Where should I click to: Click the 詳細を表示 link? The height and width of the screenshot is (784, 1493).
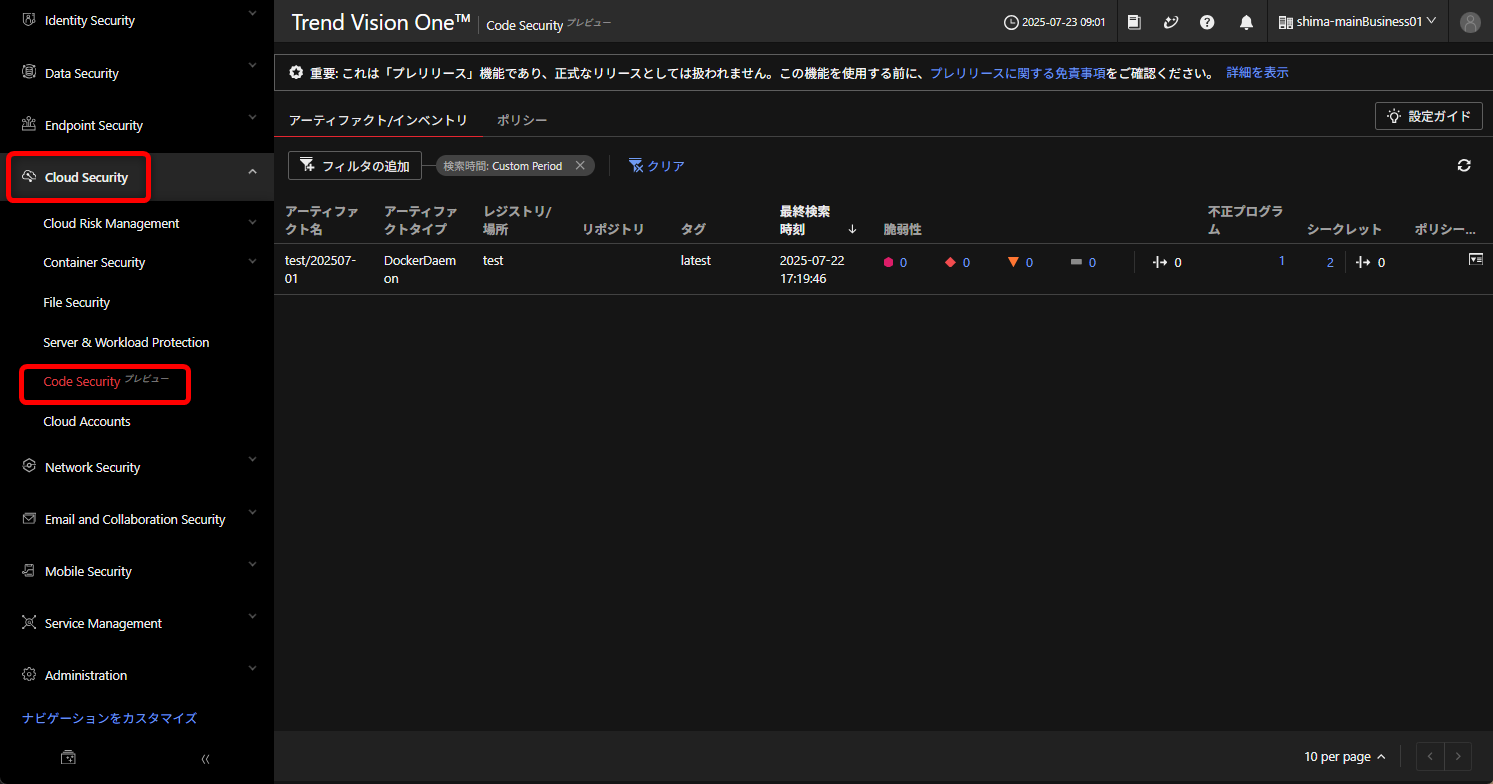tap(1257, 73)
